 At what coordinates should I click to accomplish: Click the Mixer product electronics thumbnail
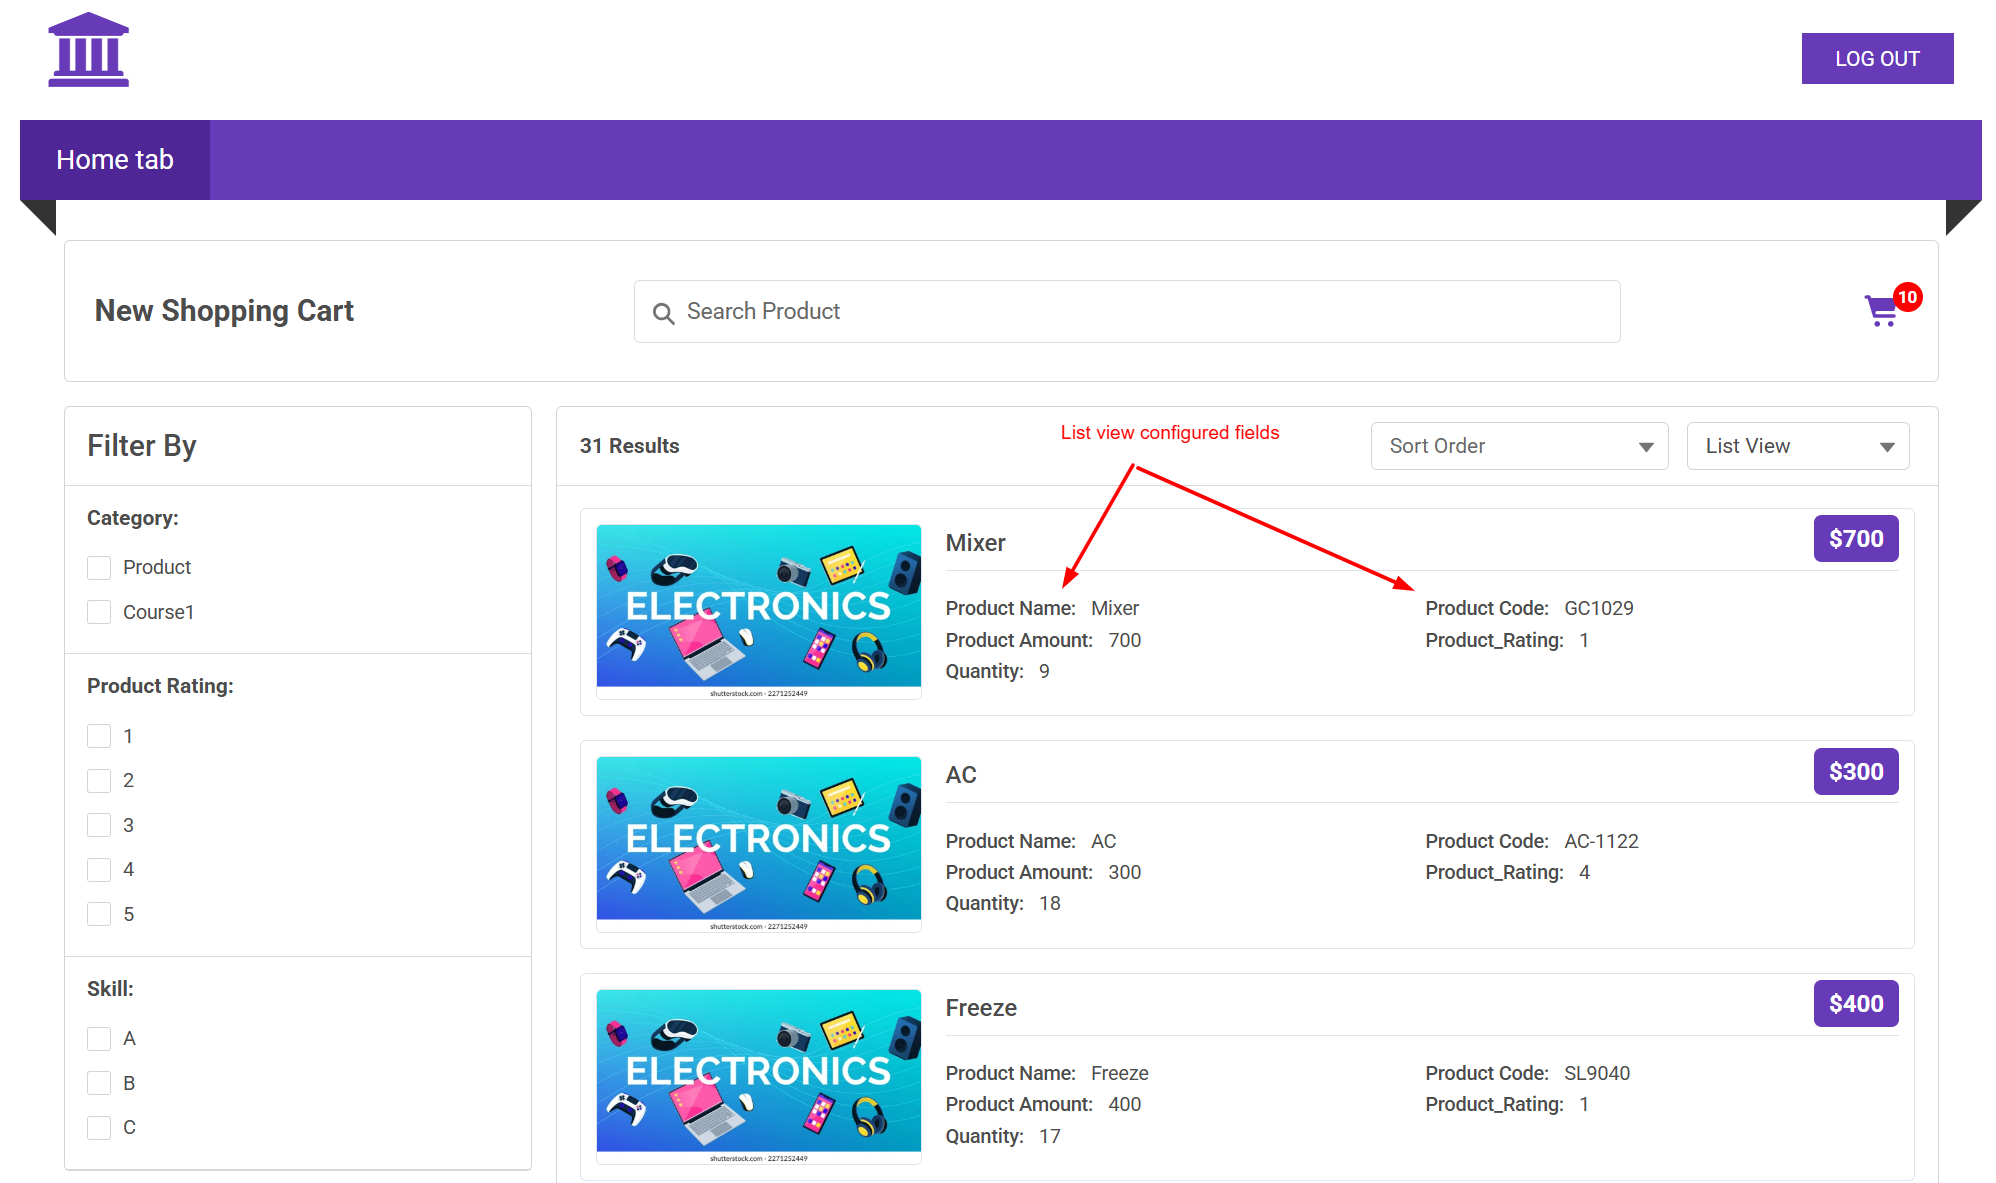click(758, 610)
